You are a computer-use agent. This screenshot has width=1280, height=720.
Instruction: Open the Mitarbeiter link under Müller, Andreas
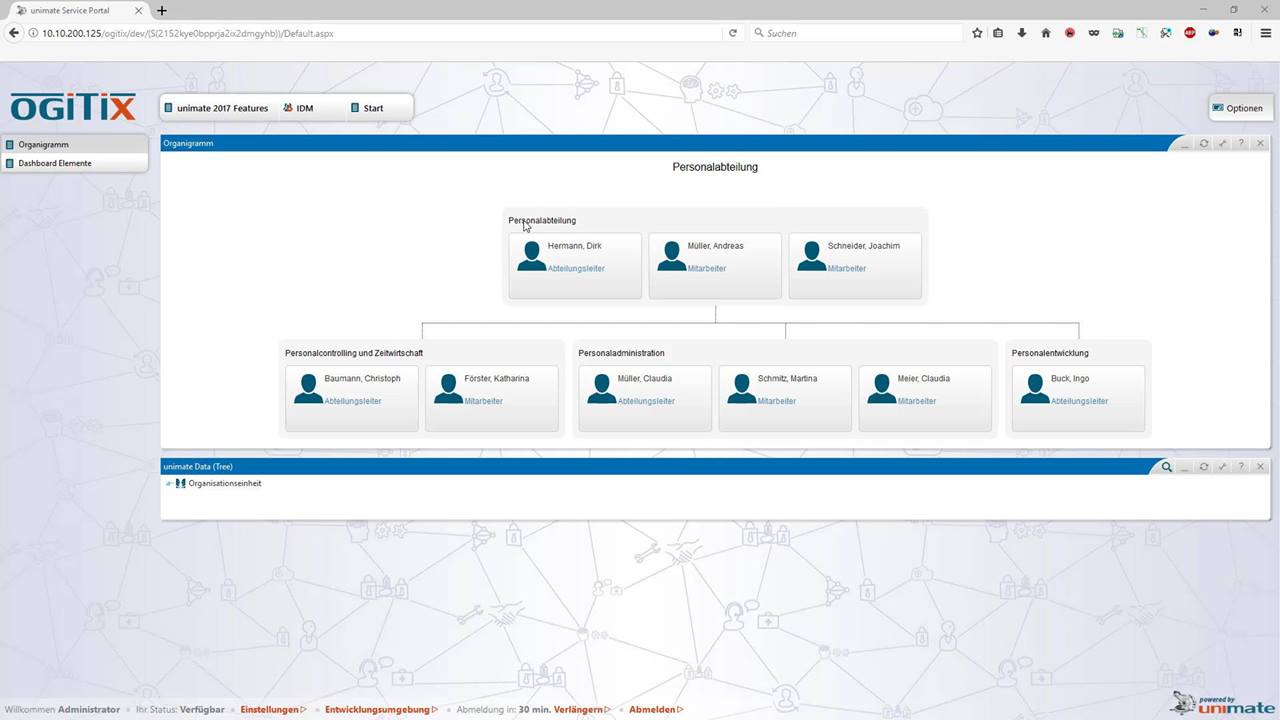[707, 269]
